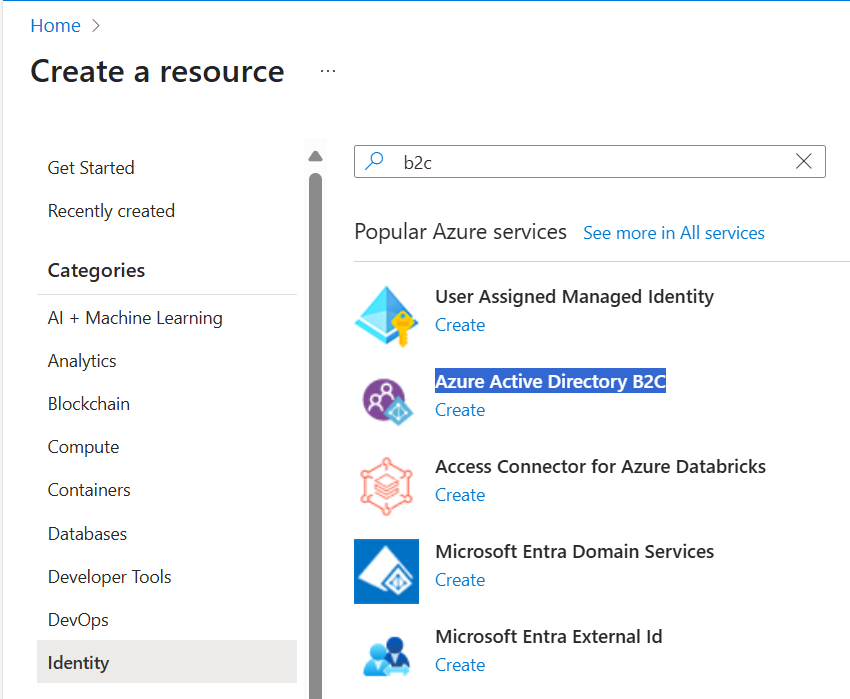Click Access Connector for Azure Databricks title

point(601,466)
